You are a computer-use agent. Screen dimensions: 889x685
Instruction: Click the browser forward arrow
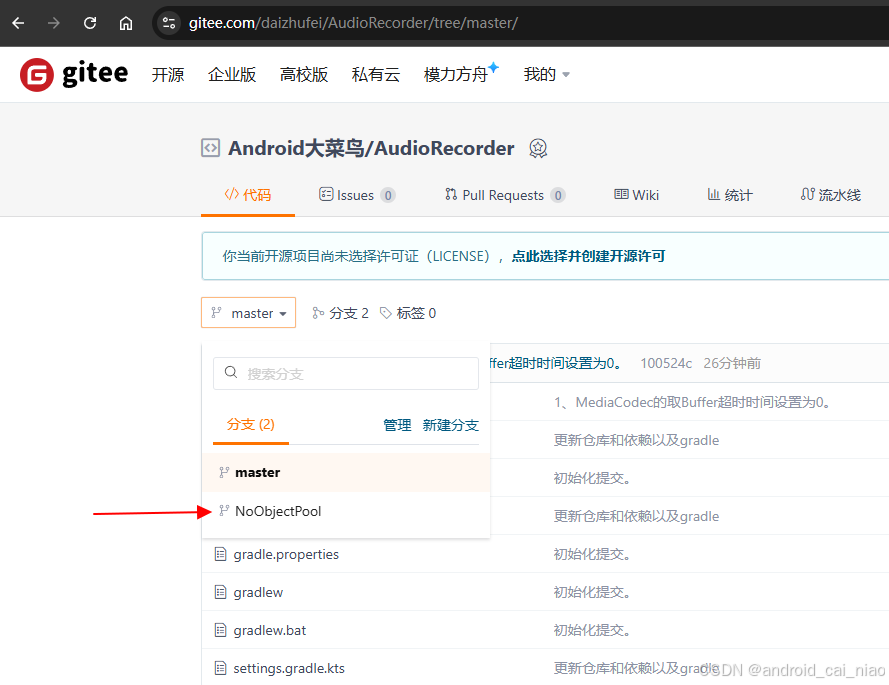[x=54, y=23]
